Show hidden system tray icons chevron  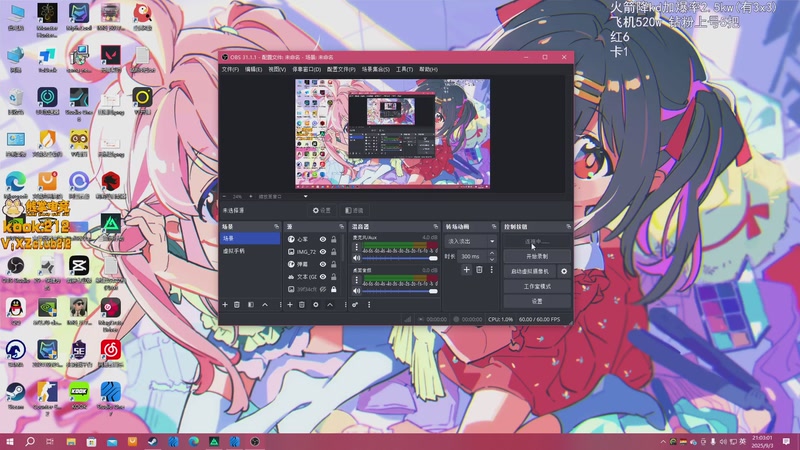click(x=663, y=442)
